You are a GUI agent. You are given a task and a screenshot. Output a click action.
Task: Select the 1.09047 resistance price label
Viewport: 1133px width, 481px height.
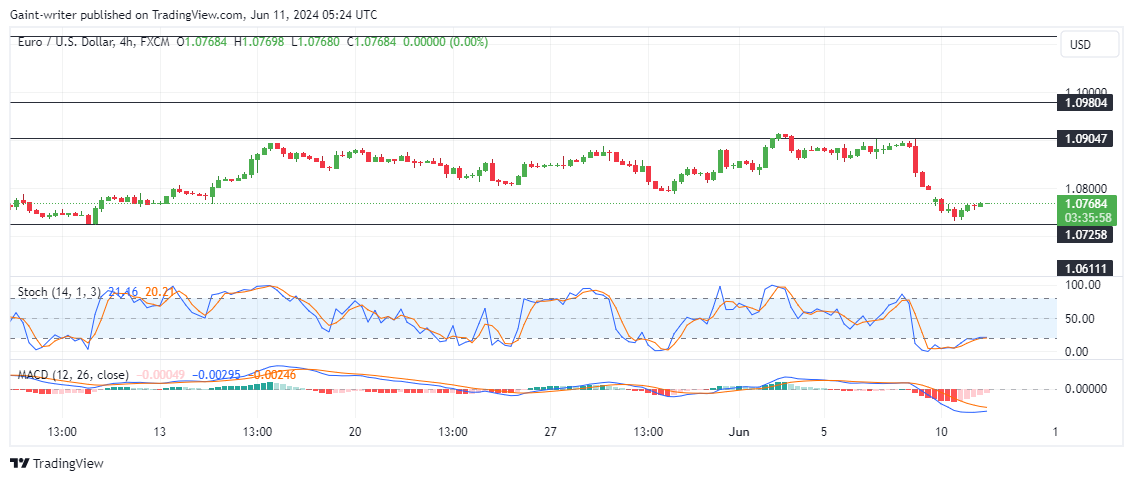pyautogui.click(x=1085, y=139)
